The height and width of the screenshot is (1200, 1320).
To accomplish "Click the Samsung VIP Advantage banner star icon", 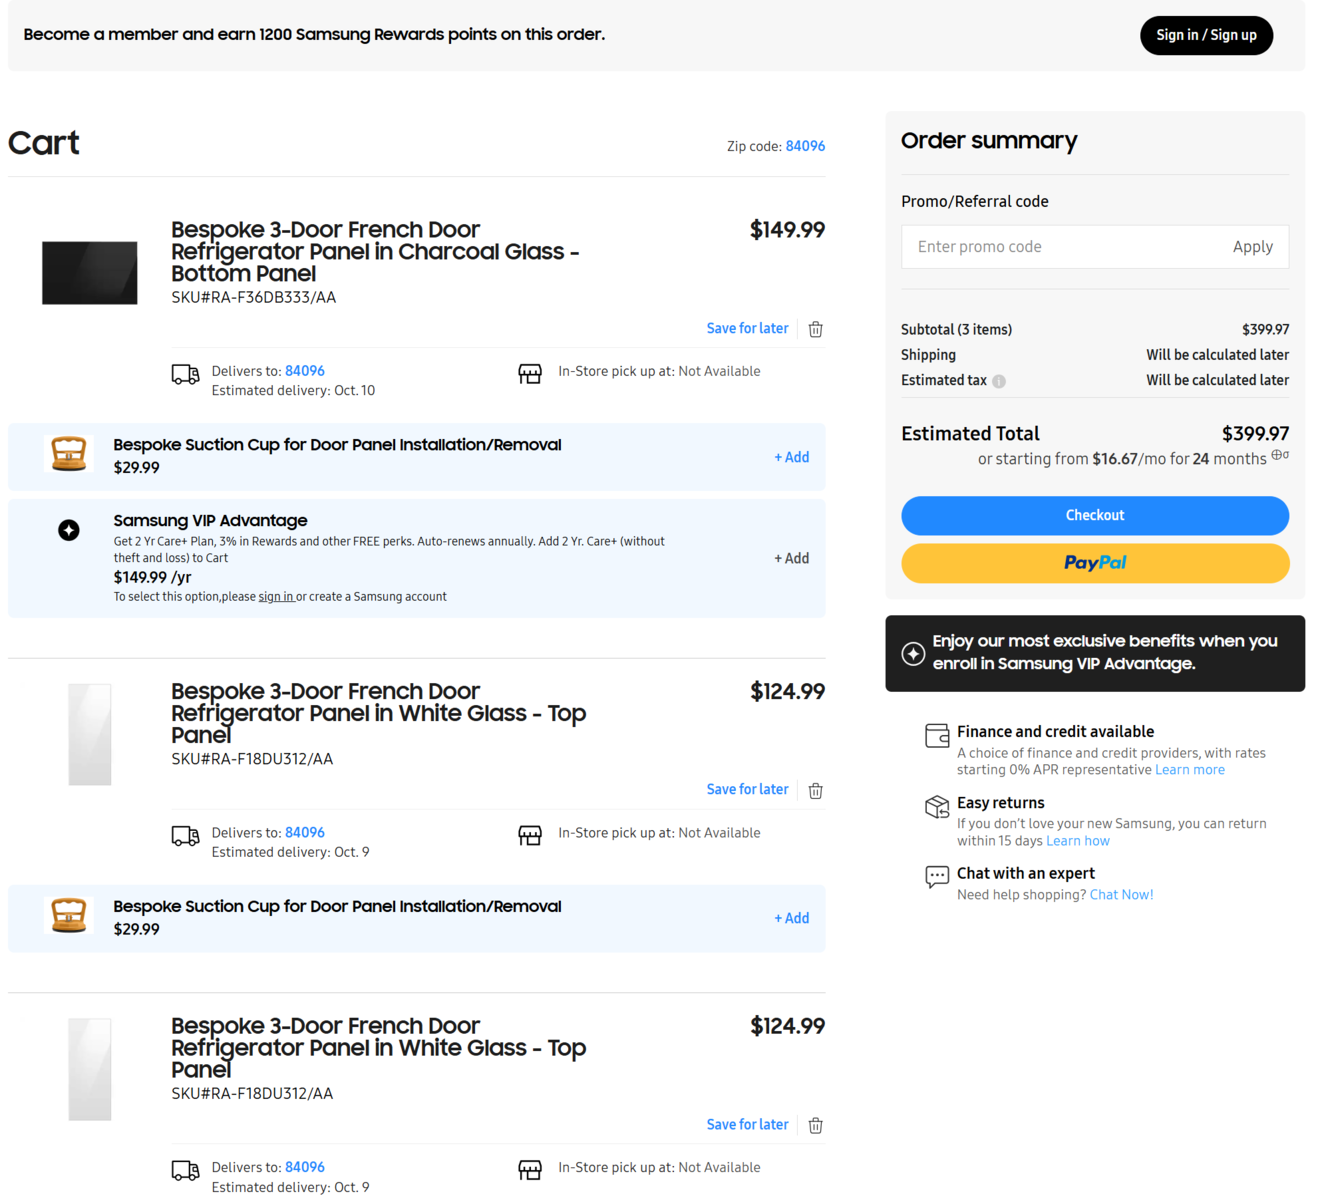I will tap(913, 653).
